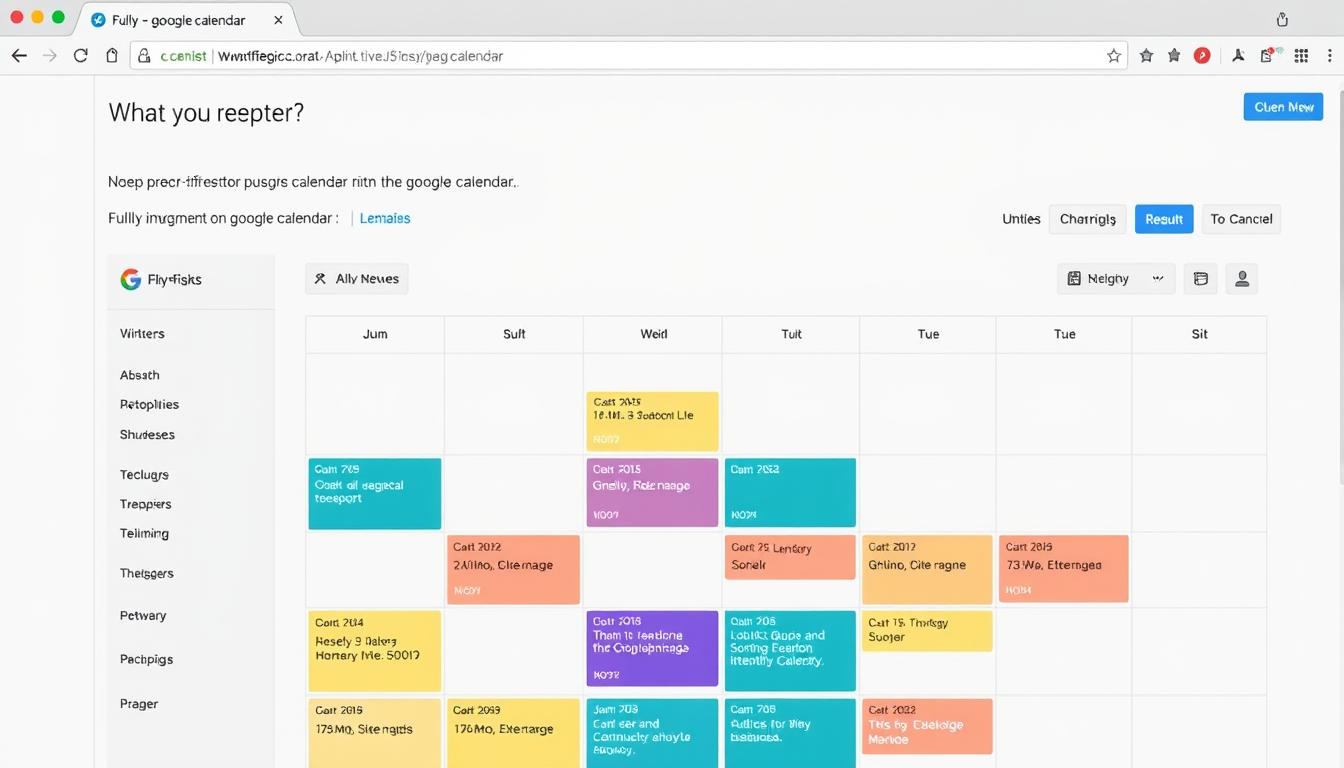Image resolution: width=1344 pixels, height=768 pixels.
Task: Switch to the Result view
Action: tap(1163, 218)
